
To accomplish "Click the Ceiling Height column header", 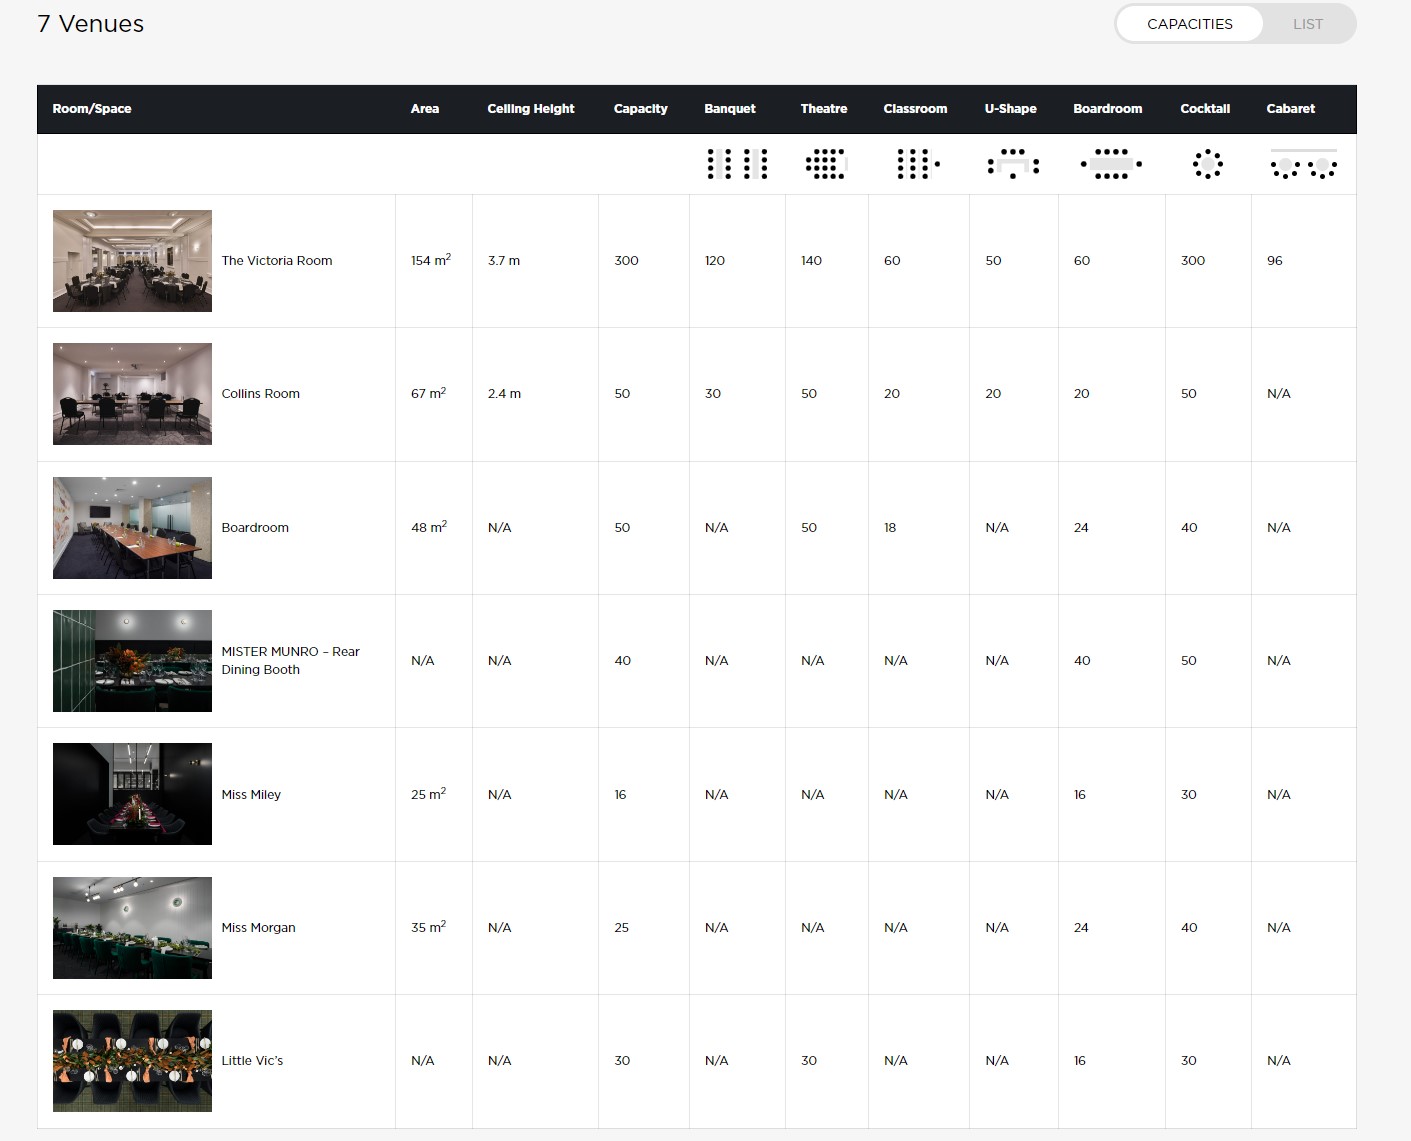I will tap(530, 109).
